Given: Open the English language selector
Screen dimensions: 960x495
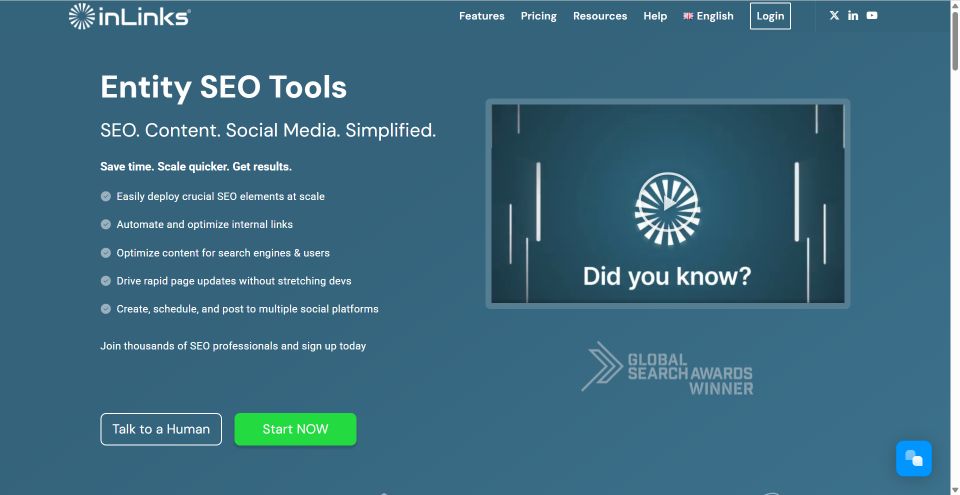Looking at the screenshot, I should pos(714,16).
